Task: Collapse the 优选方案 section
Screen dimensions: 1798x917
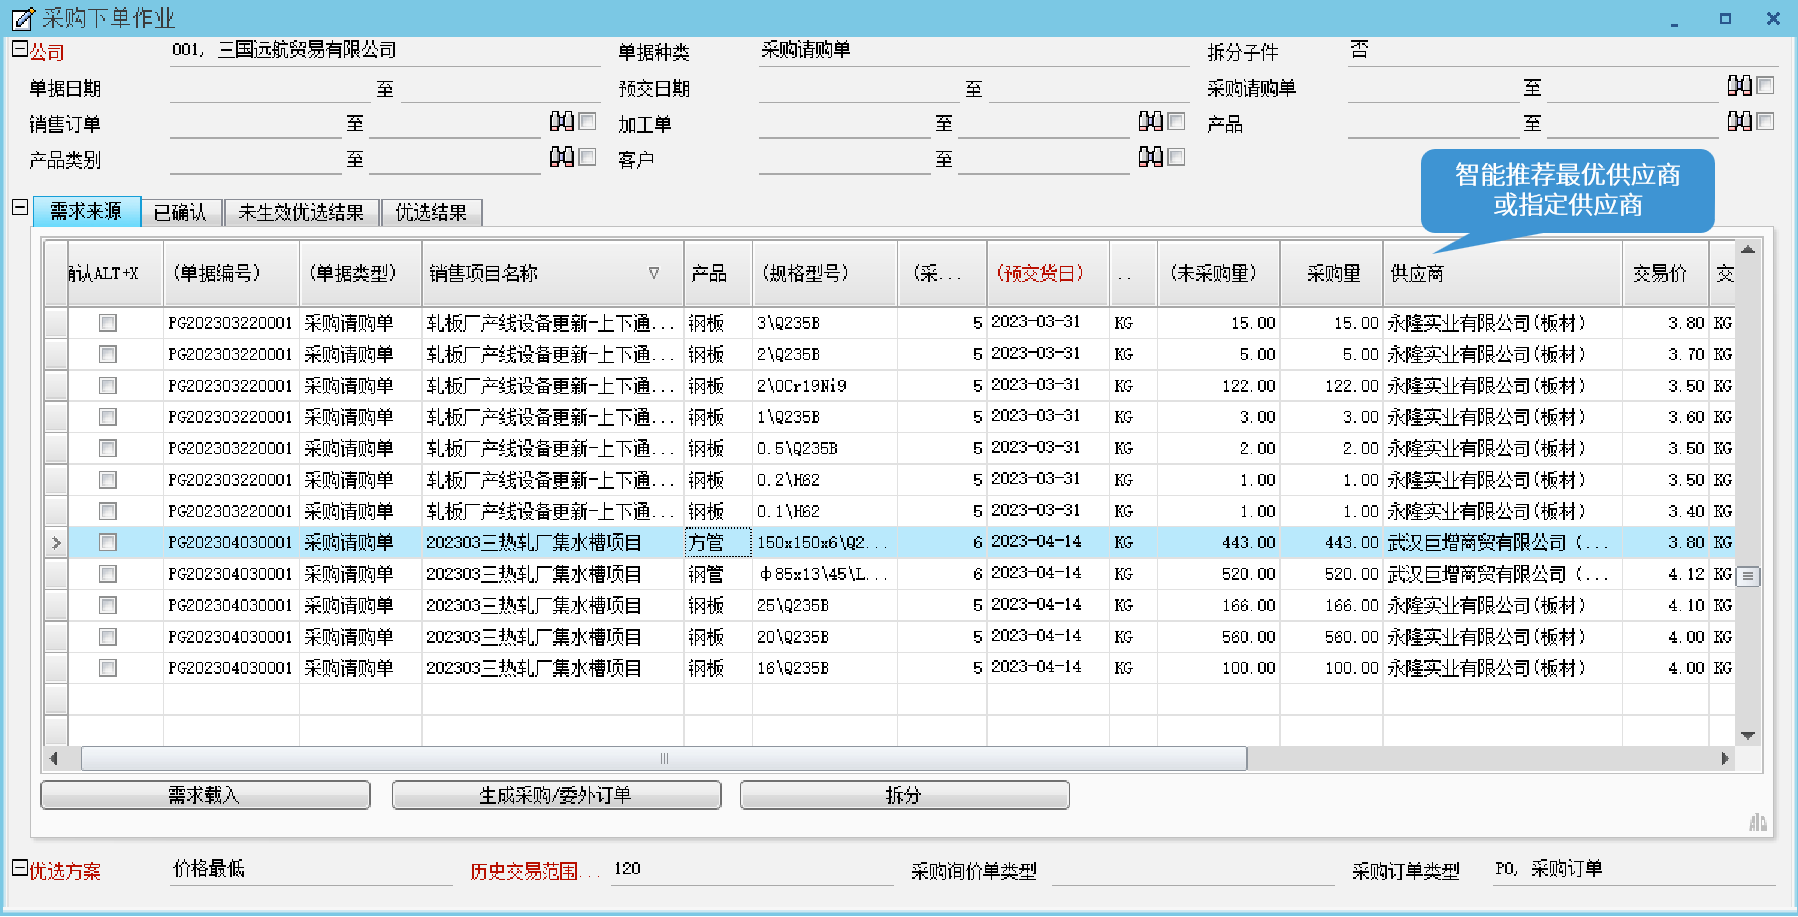Action: [x=20, y=867]
